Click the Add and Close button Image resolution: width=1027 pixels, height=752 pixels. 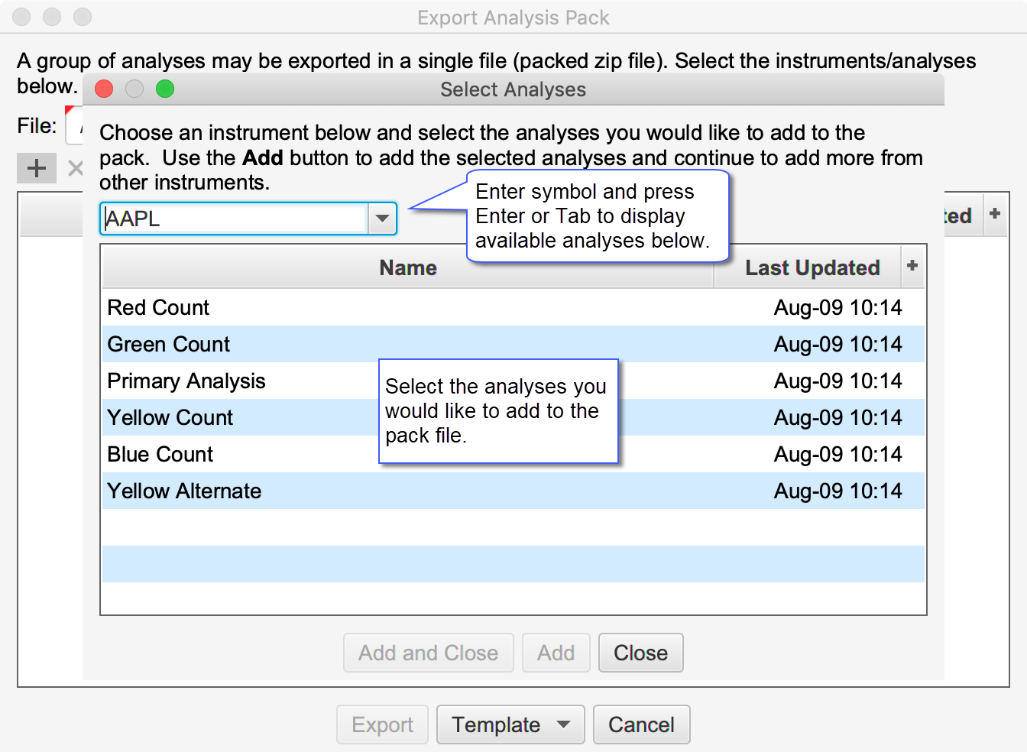(x=428, y=653)
